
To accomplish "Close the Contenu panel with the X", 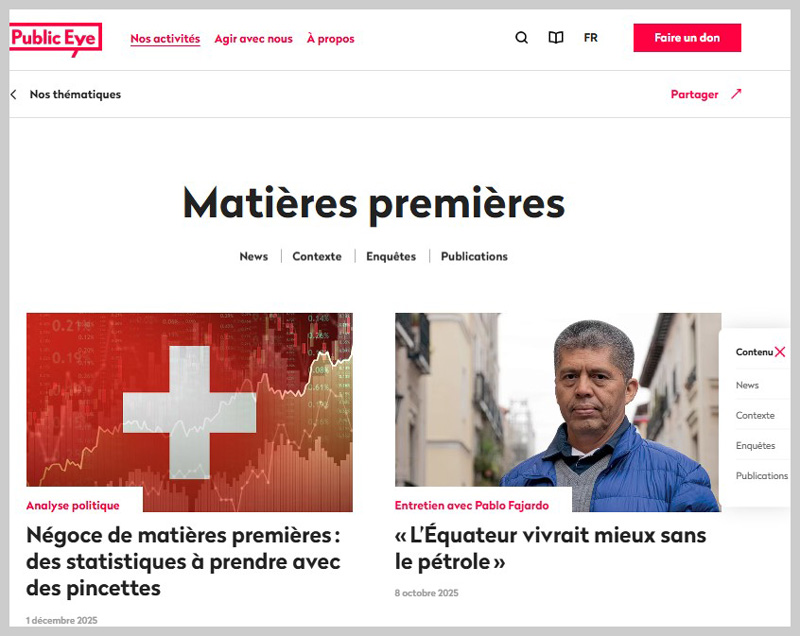I will coord(780,352).
